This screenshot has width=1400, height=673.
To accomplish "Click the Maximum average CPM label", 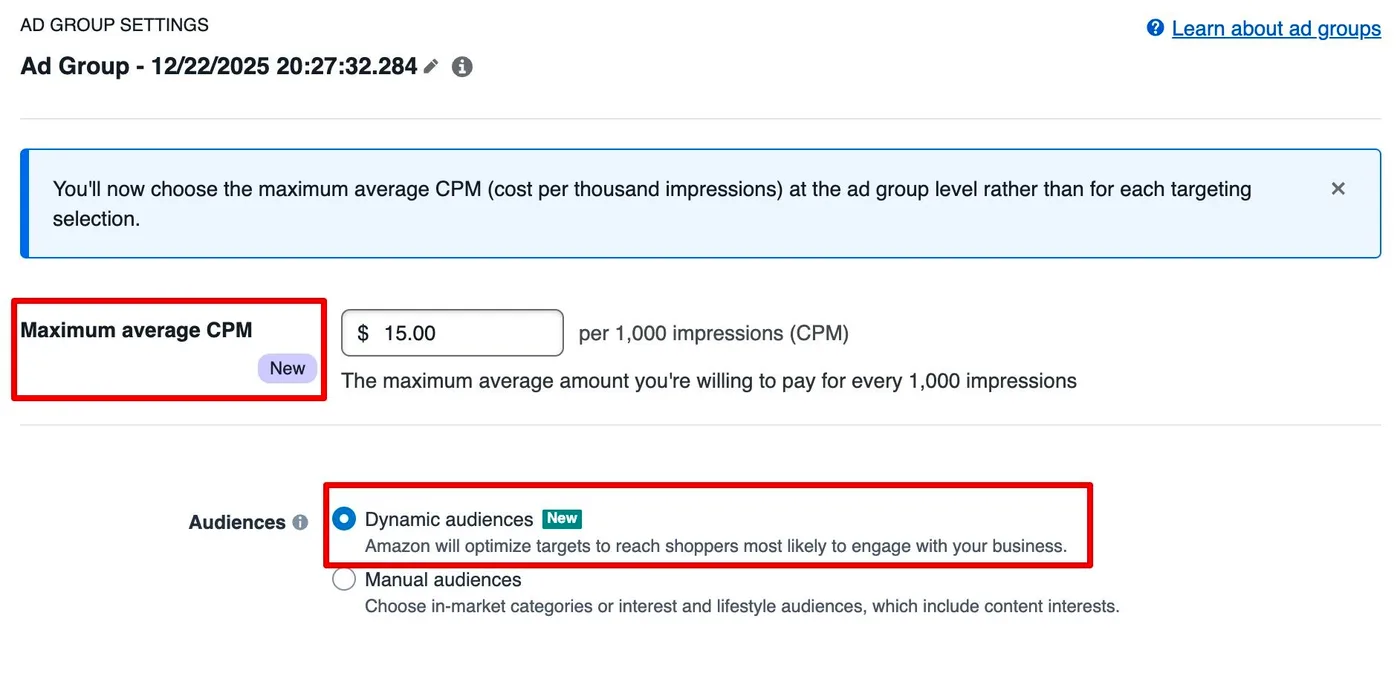I will coord(136,330).
